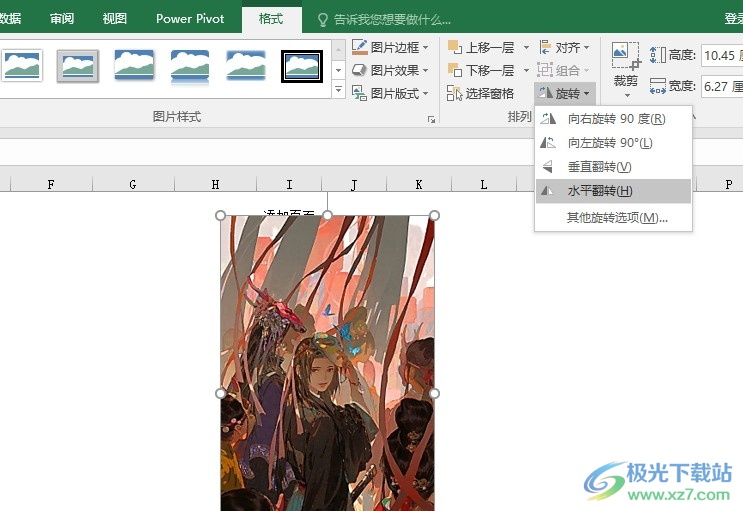Select column L header
Viewport: 743px width, 511px height.
pyautogui.click(x=484, y=184)
